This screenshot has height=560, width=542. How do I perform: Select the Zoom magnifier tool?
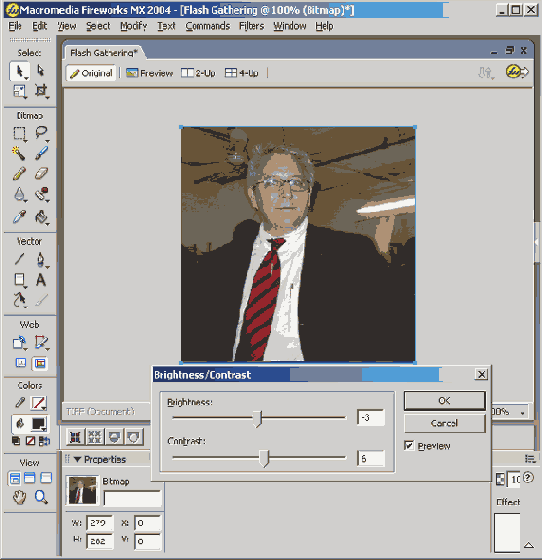point(41,497)
